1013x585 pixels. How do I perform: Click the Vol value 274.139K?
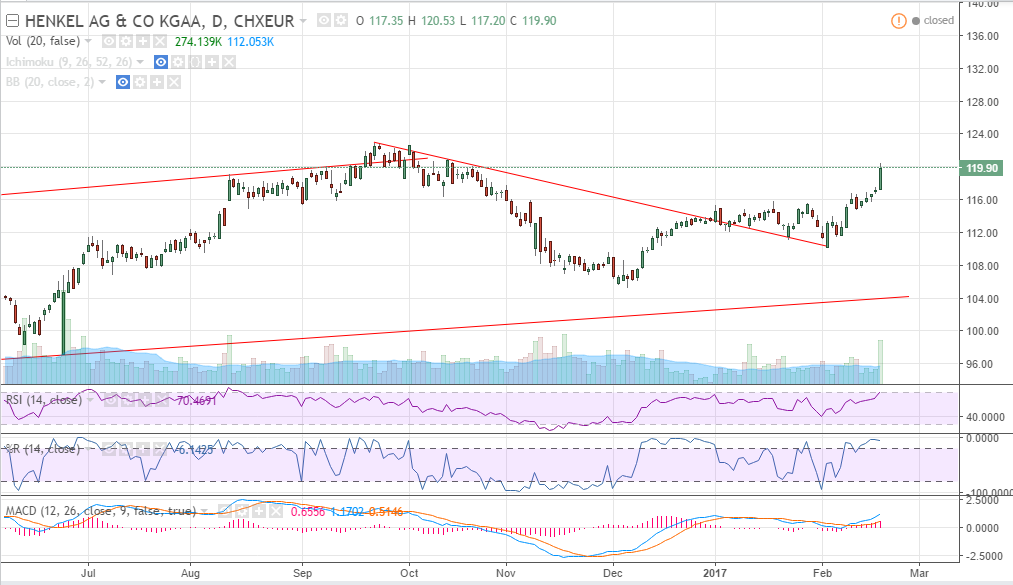pyautogui.click(x=199, y=41)
